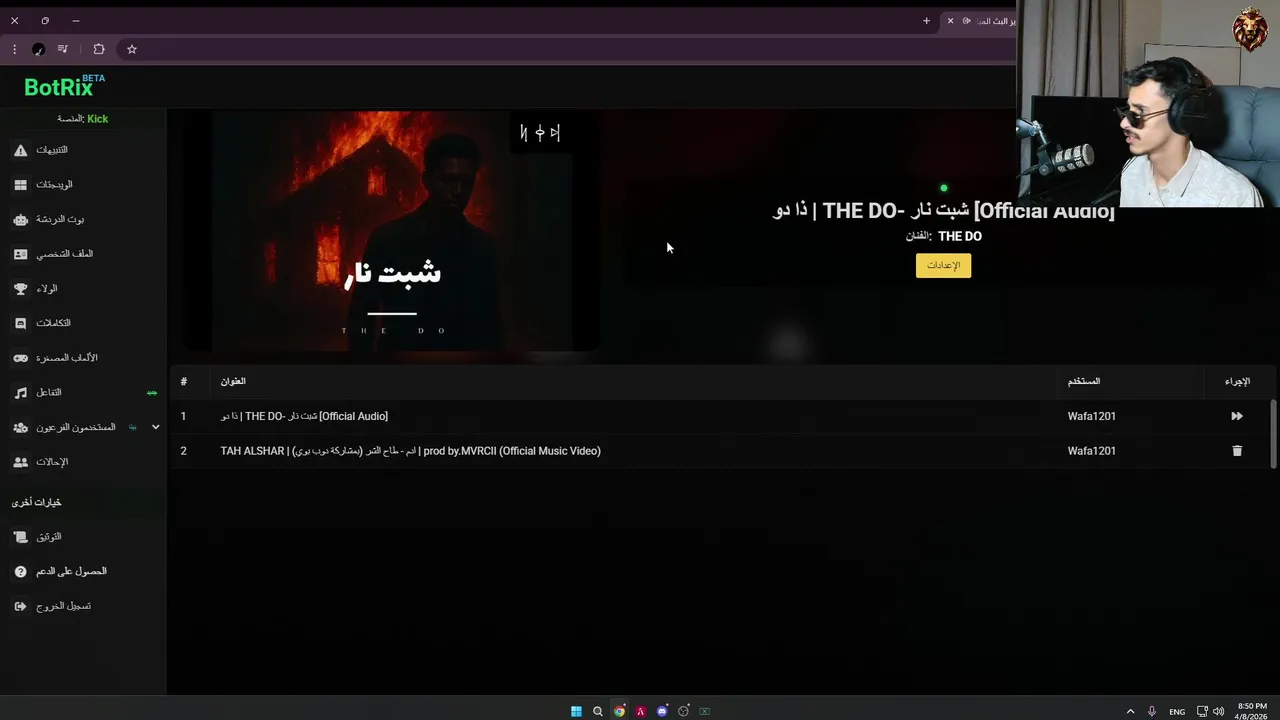
Task: Click the browser profile avatar
Action: tap(38, 49)
